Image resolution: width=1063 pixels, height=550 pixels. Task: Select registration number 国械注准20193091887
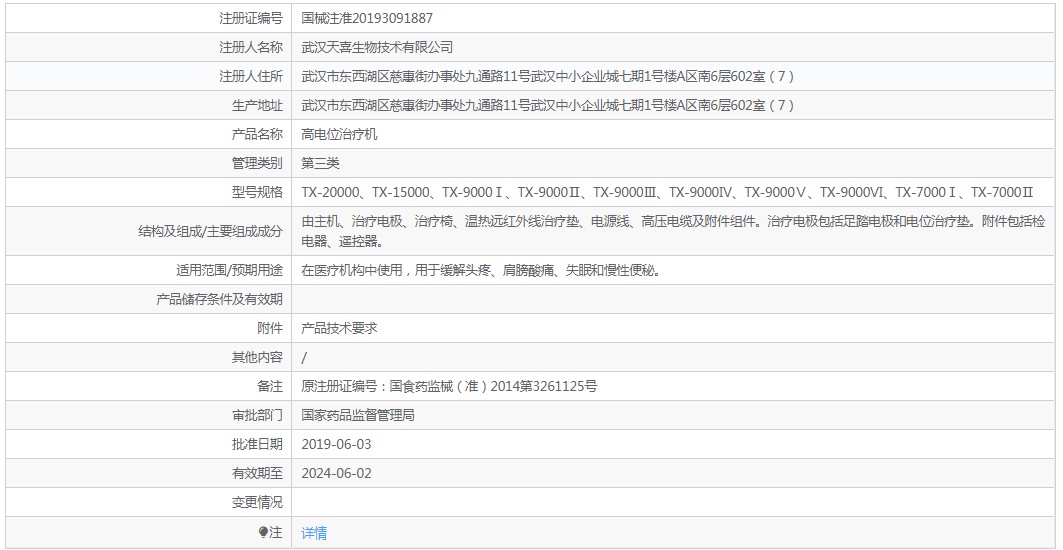click(x=367, y=18)
